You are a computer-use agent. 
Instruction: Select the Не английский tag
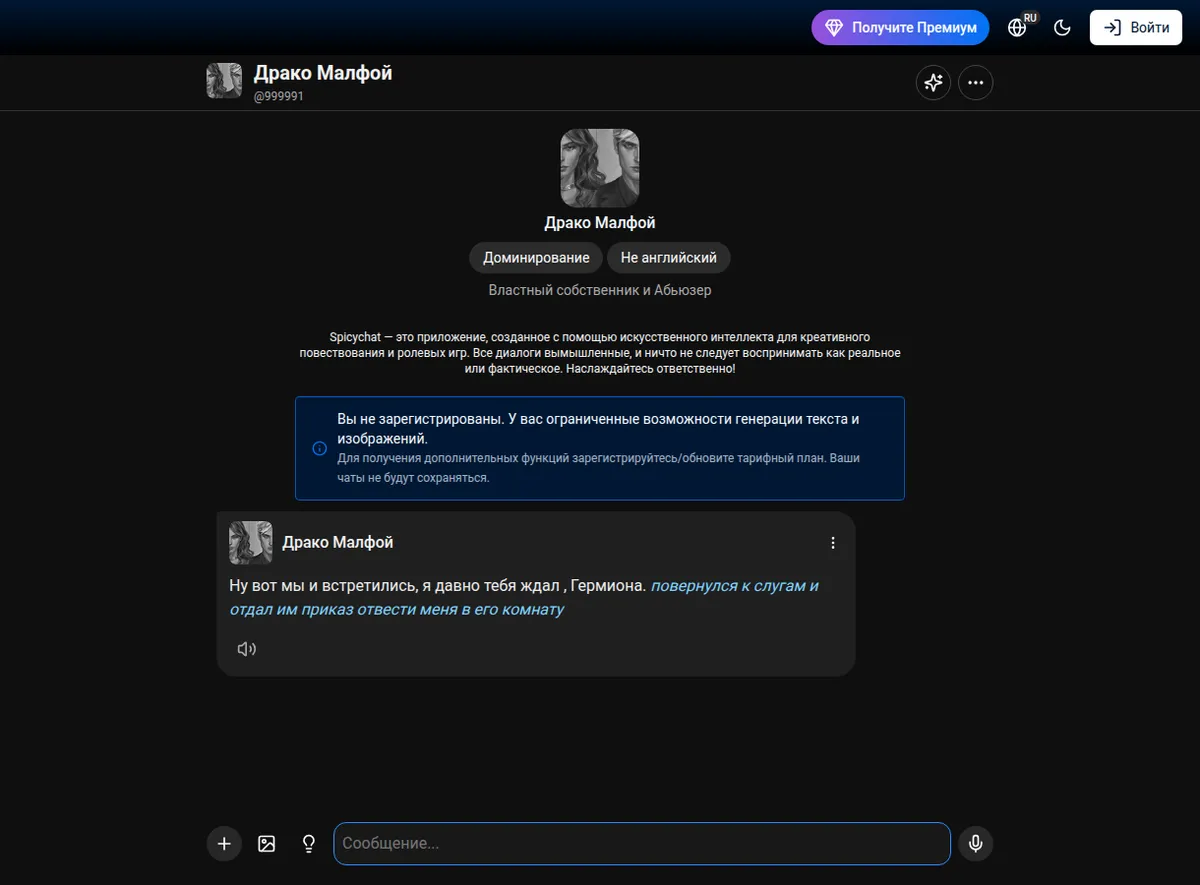669,257
